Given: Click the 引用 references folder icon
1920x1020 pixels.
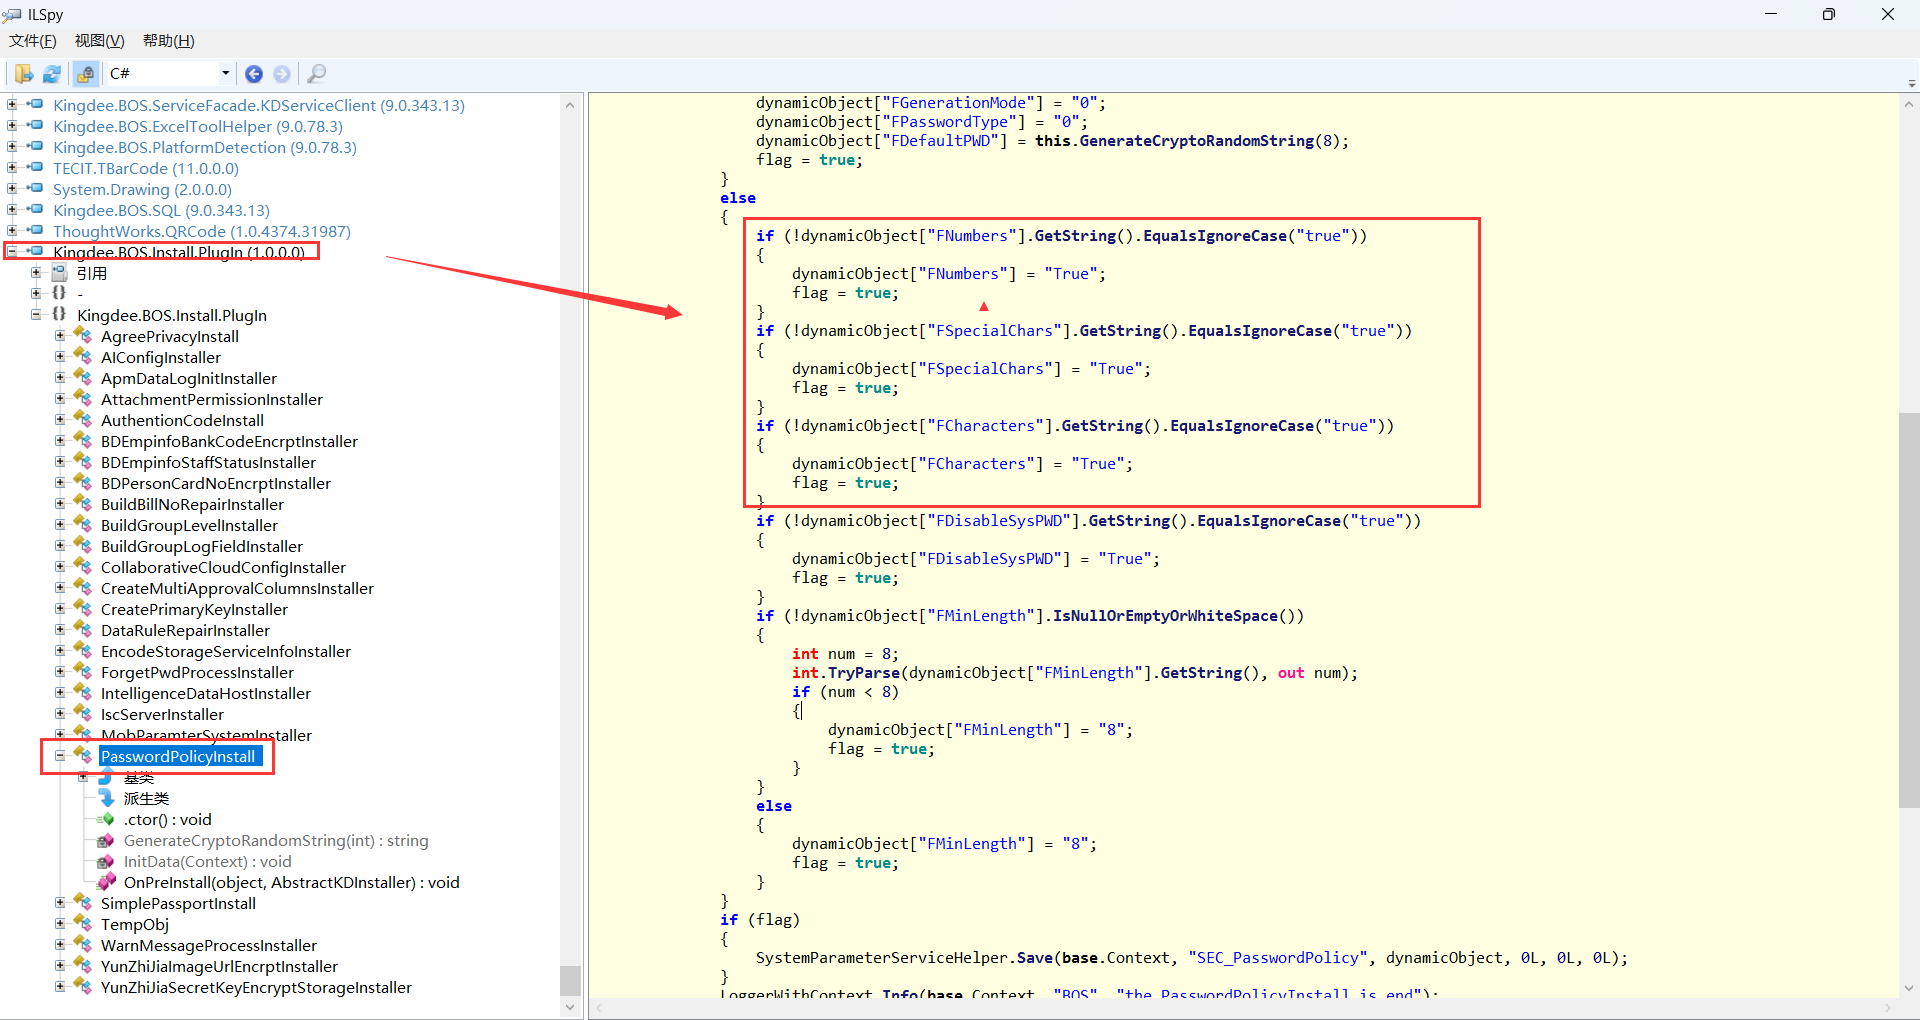Looking at the screenshot, I should click(60, 272).
